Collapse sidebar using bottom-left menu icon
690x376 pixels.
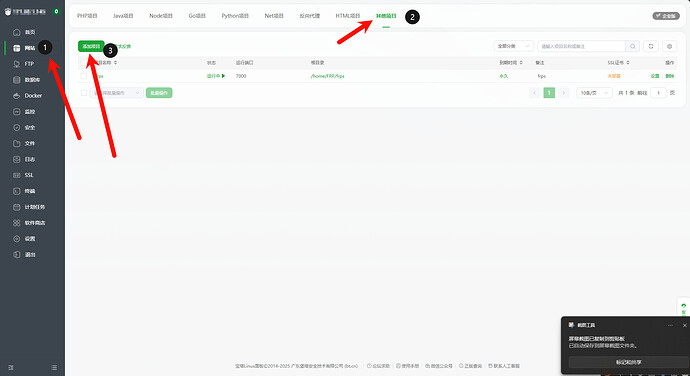coord(11,367)
